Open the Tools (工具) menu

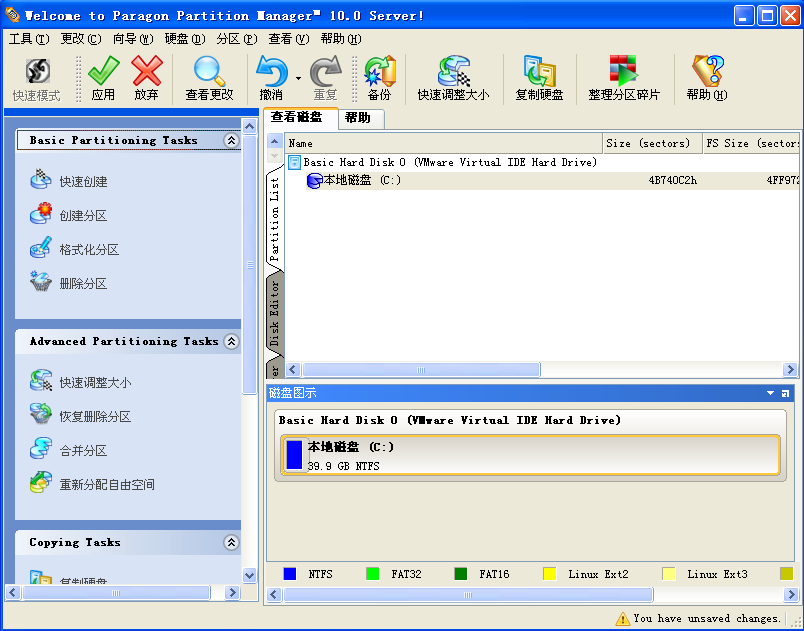click(x=29, y=38)
